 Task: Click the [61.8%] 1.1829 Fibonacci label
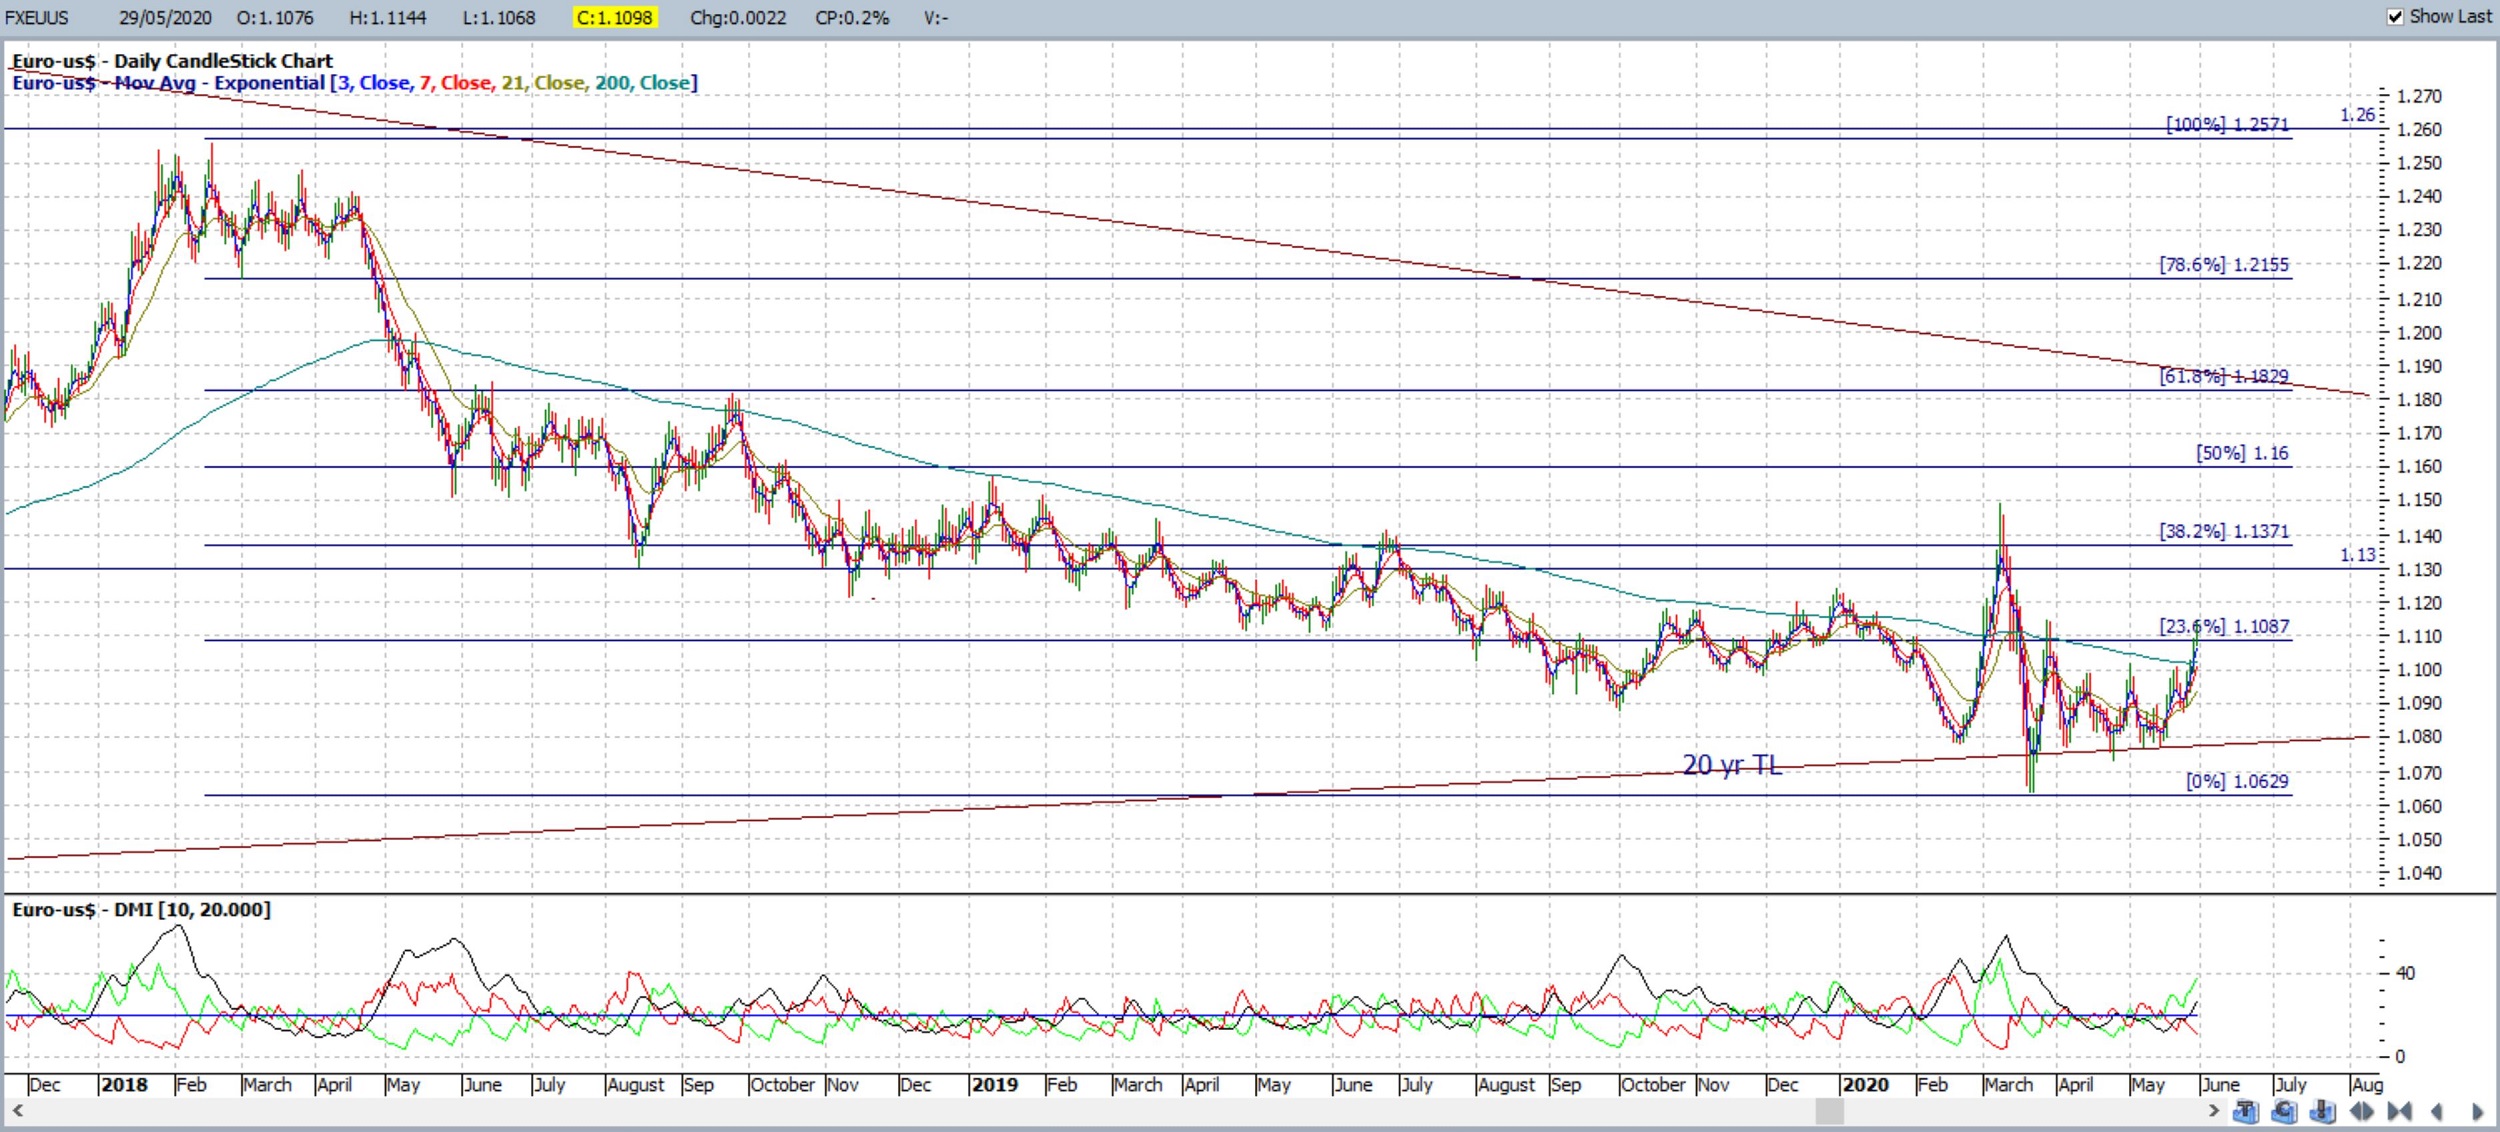point(2223,376)
